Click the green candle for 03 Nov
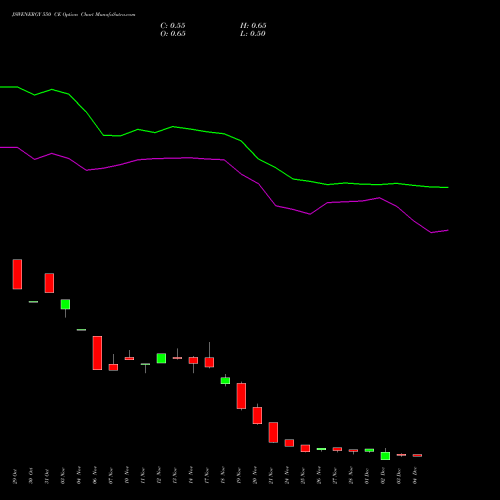 [65, 304]
